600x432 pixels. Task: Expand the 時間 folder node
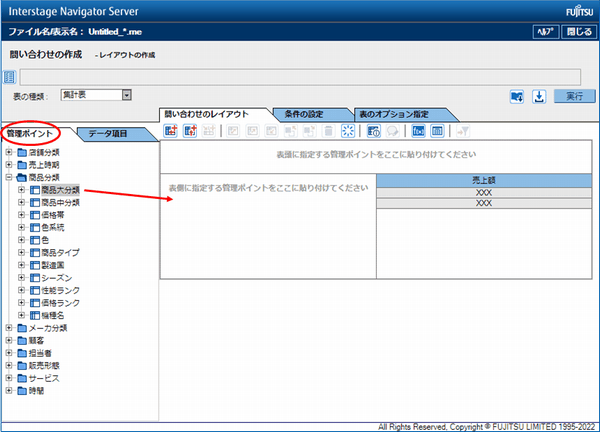tap(9, 391)
